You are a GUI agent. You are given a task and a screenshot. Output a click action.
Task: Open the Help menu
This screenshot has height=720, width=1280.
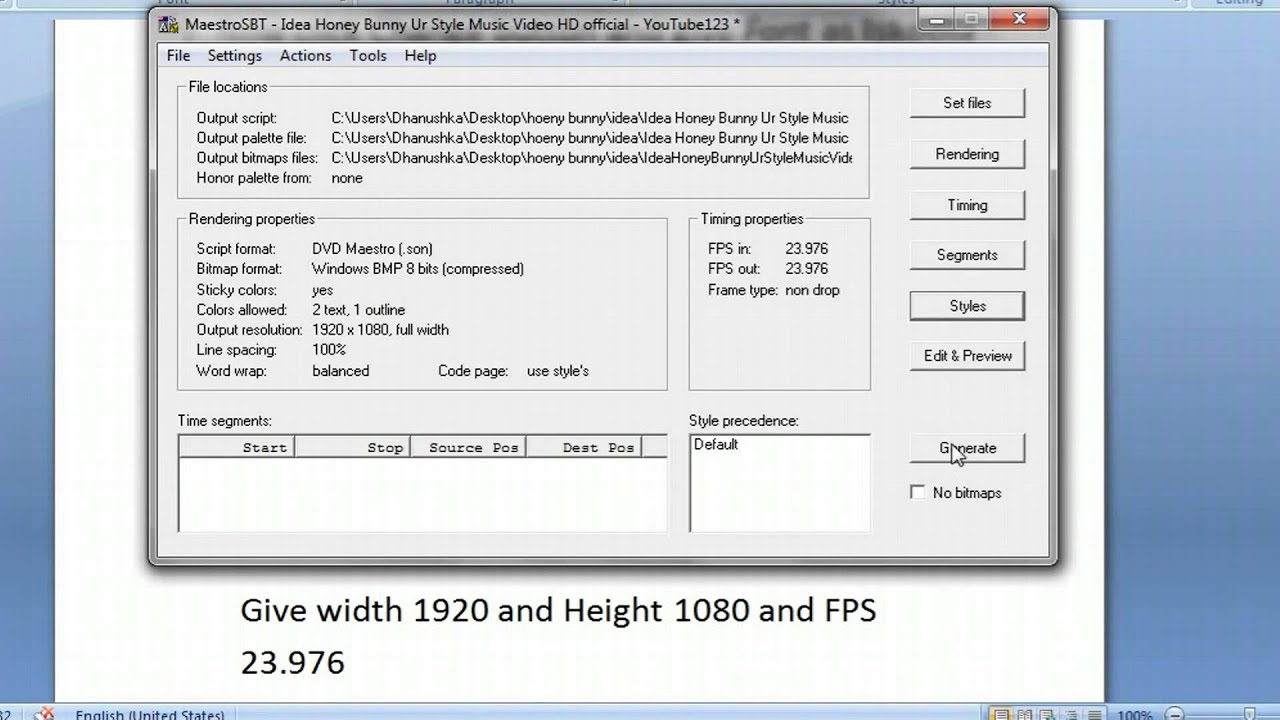pos(420,56)
